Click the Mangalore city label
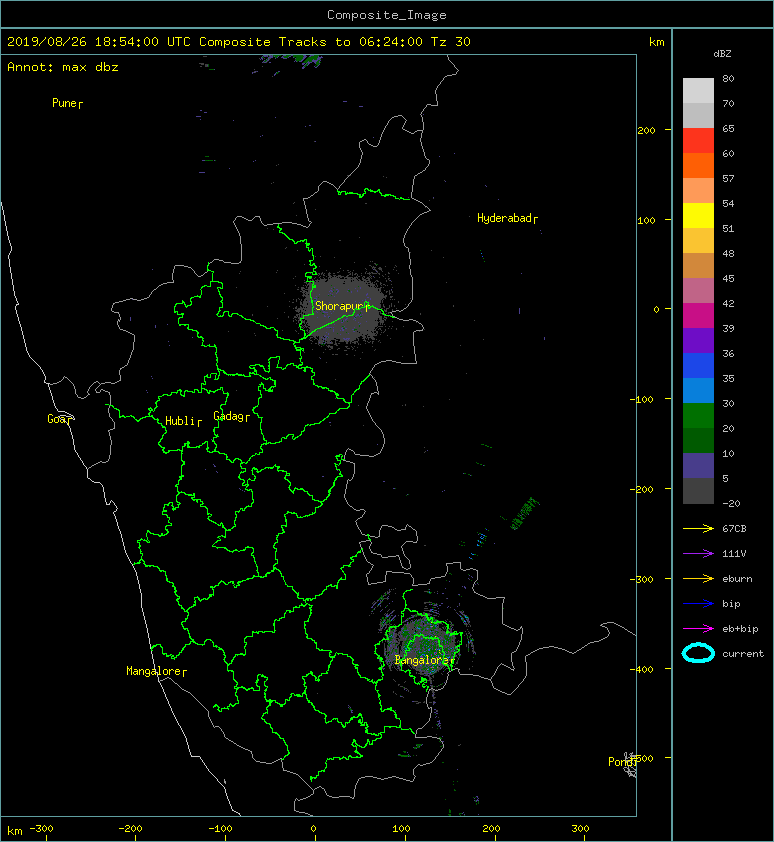Screen dimensions: 774x842 (156, 671)
